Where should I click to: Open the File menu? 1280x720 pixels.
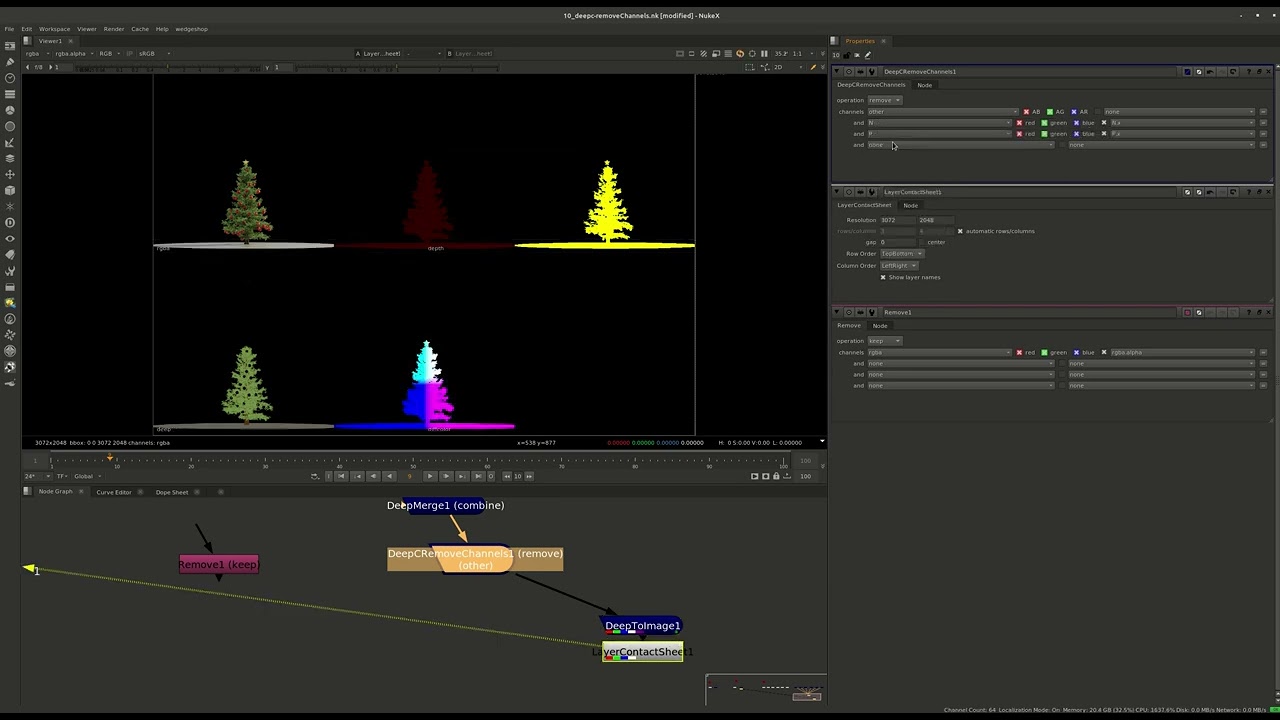click(x=9, y=29)
